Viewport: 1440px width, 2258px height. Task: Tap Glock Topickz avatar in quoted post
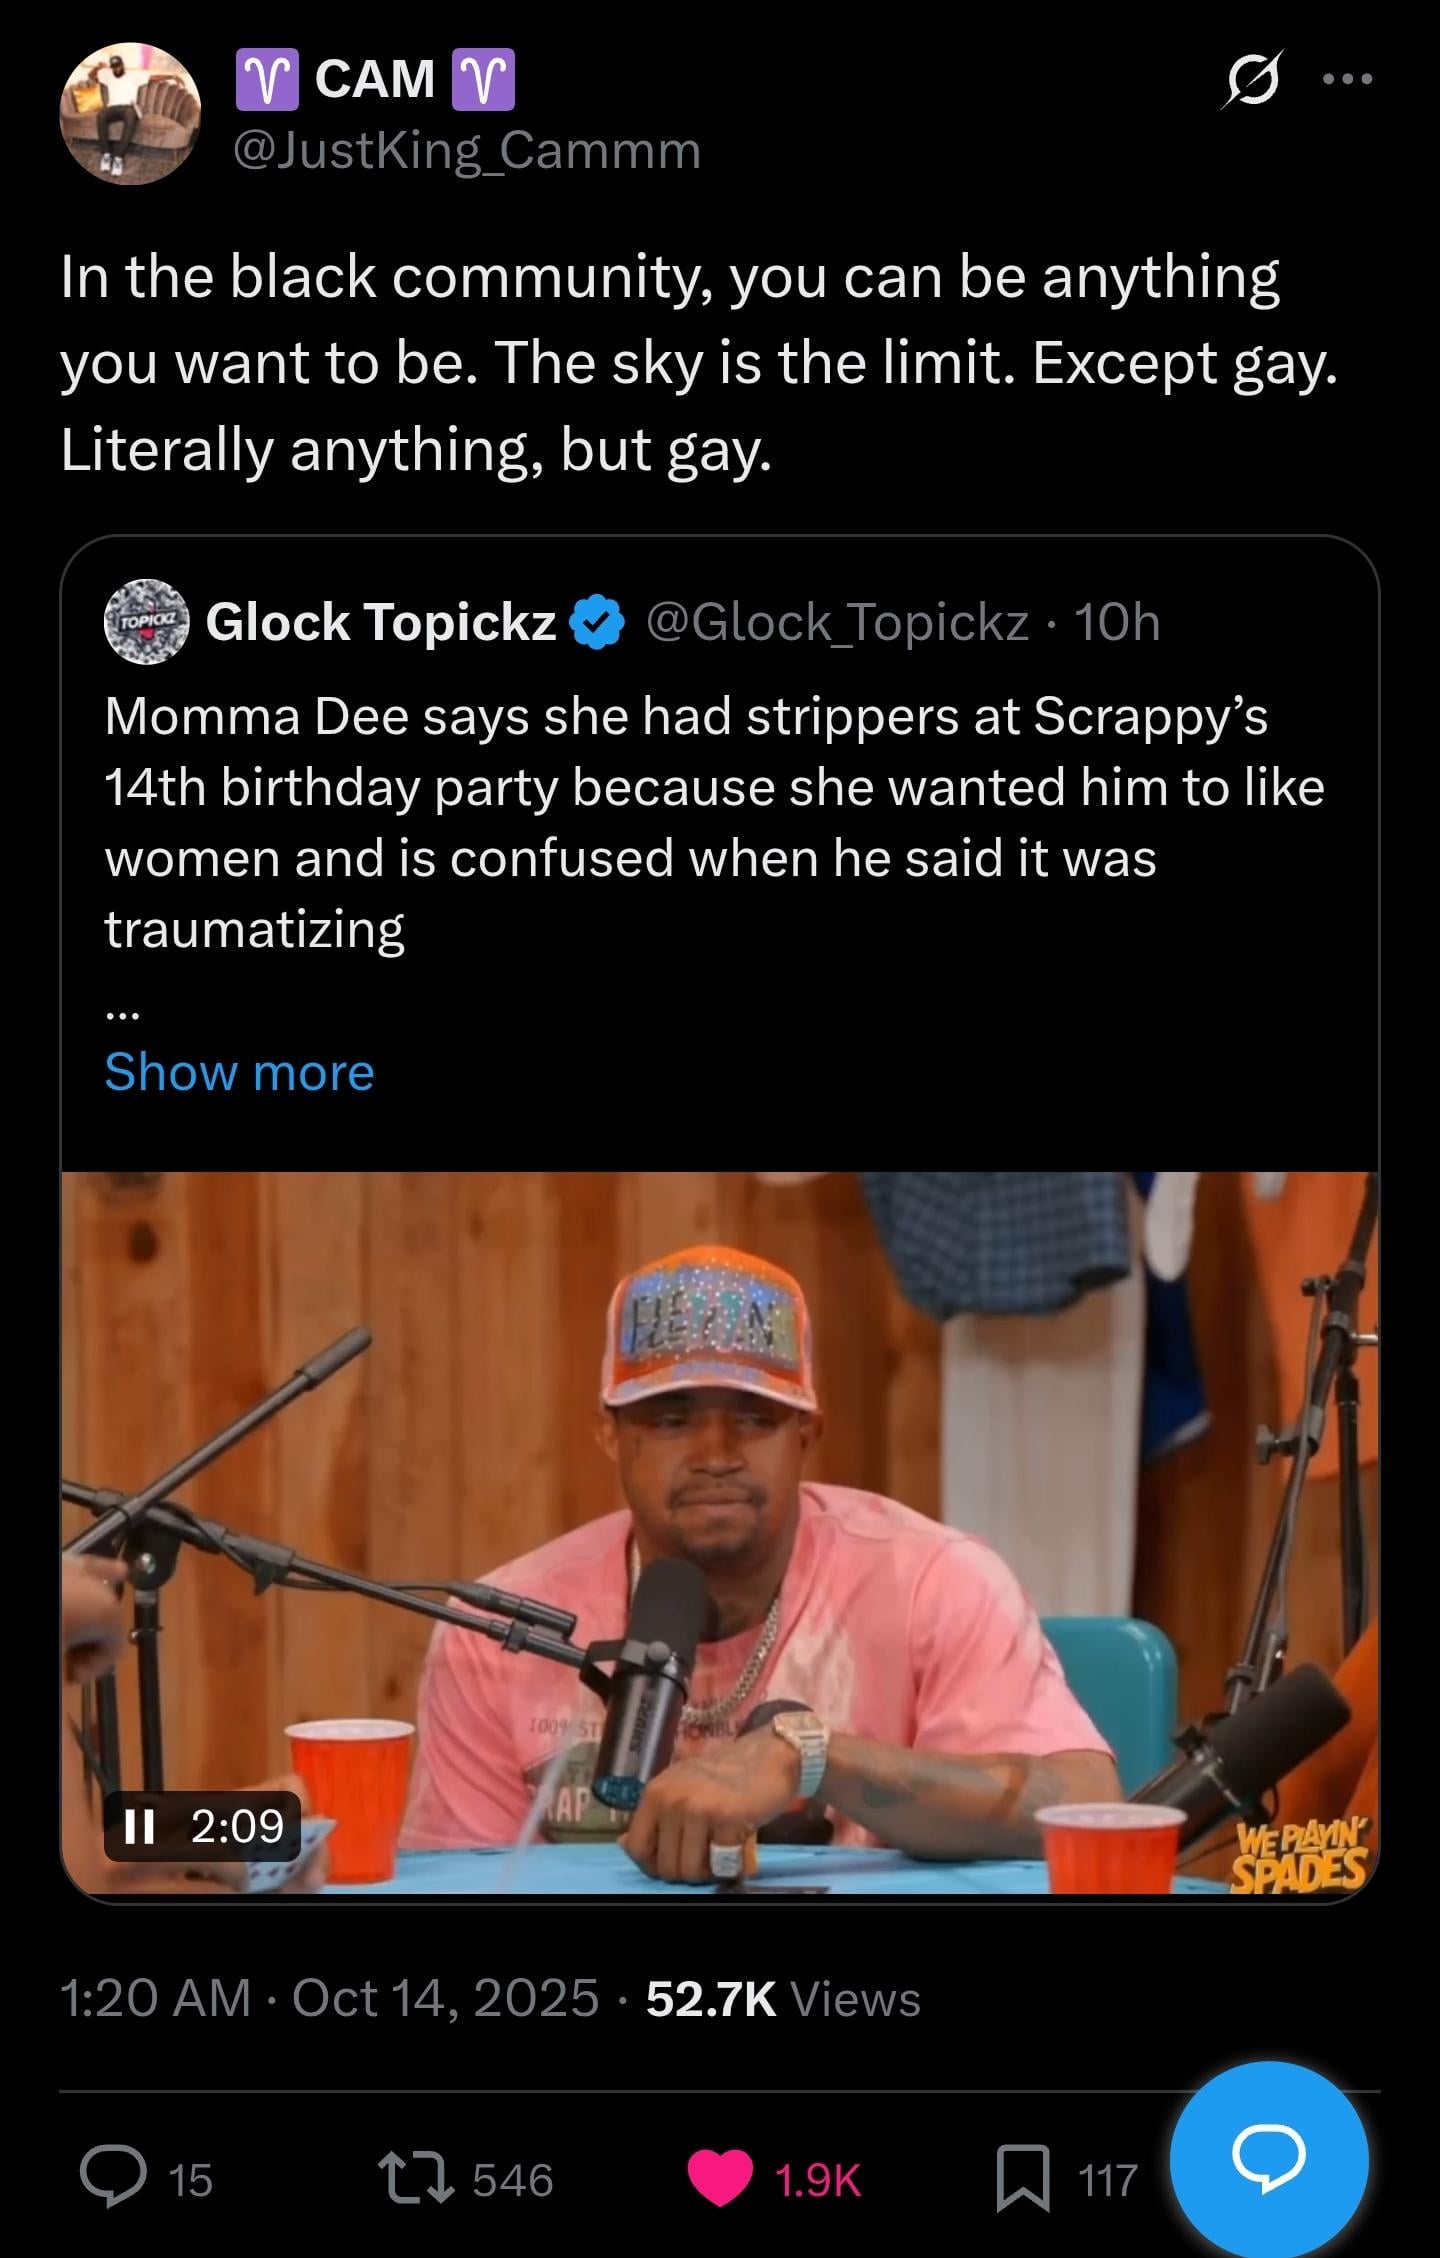click(x=147, y=621)
